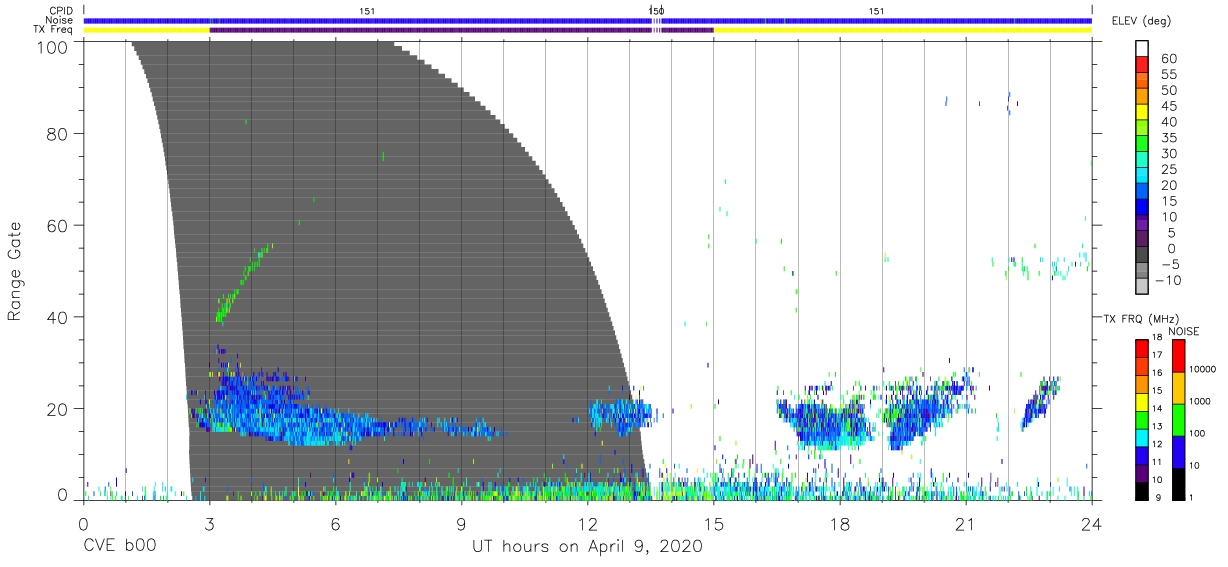This screenshot has width=1228, height=567.
Task: Click the 12 tick on the UT hours axis
Action: click(587, 524)
